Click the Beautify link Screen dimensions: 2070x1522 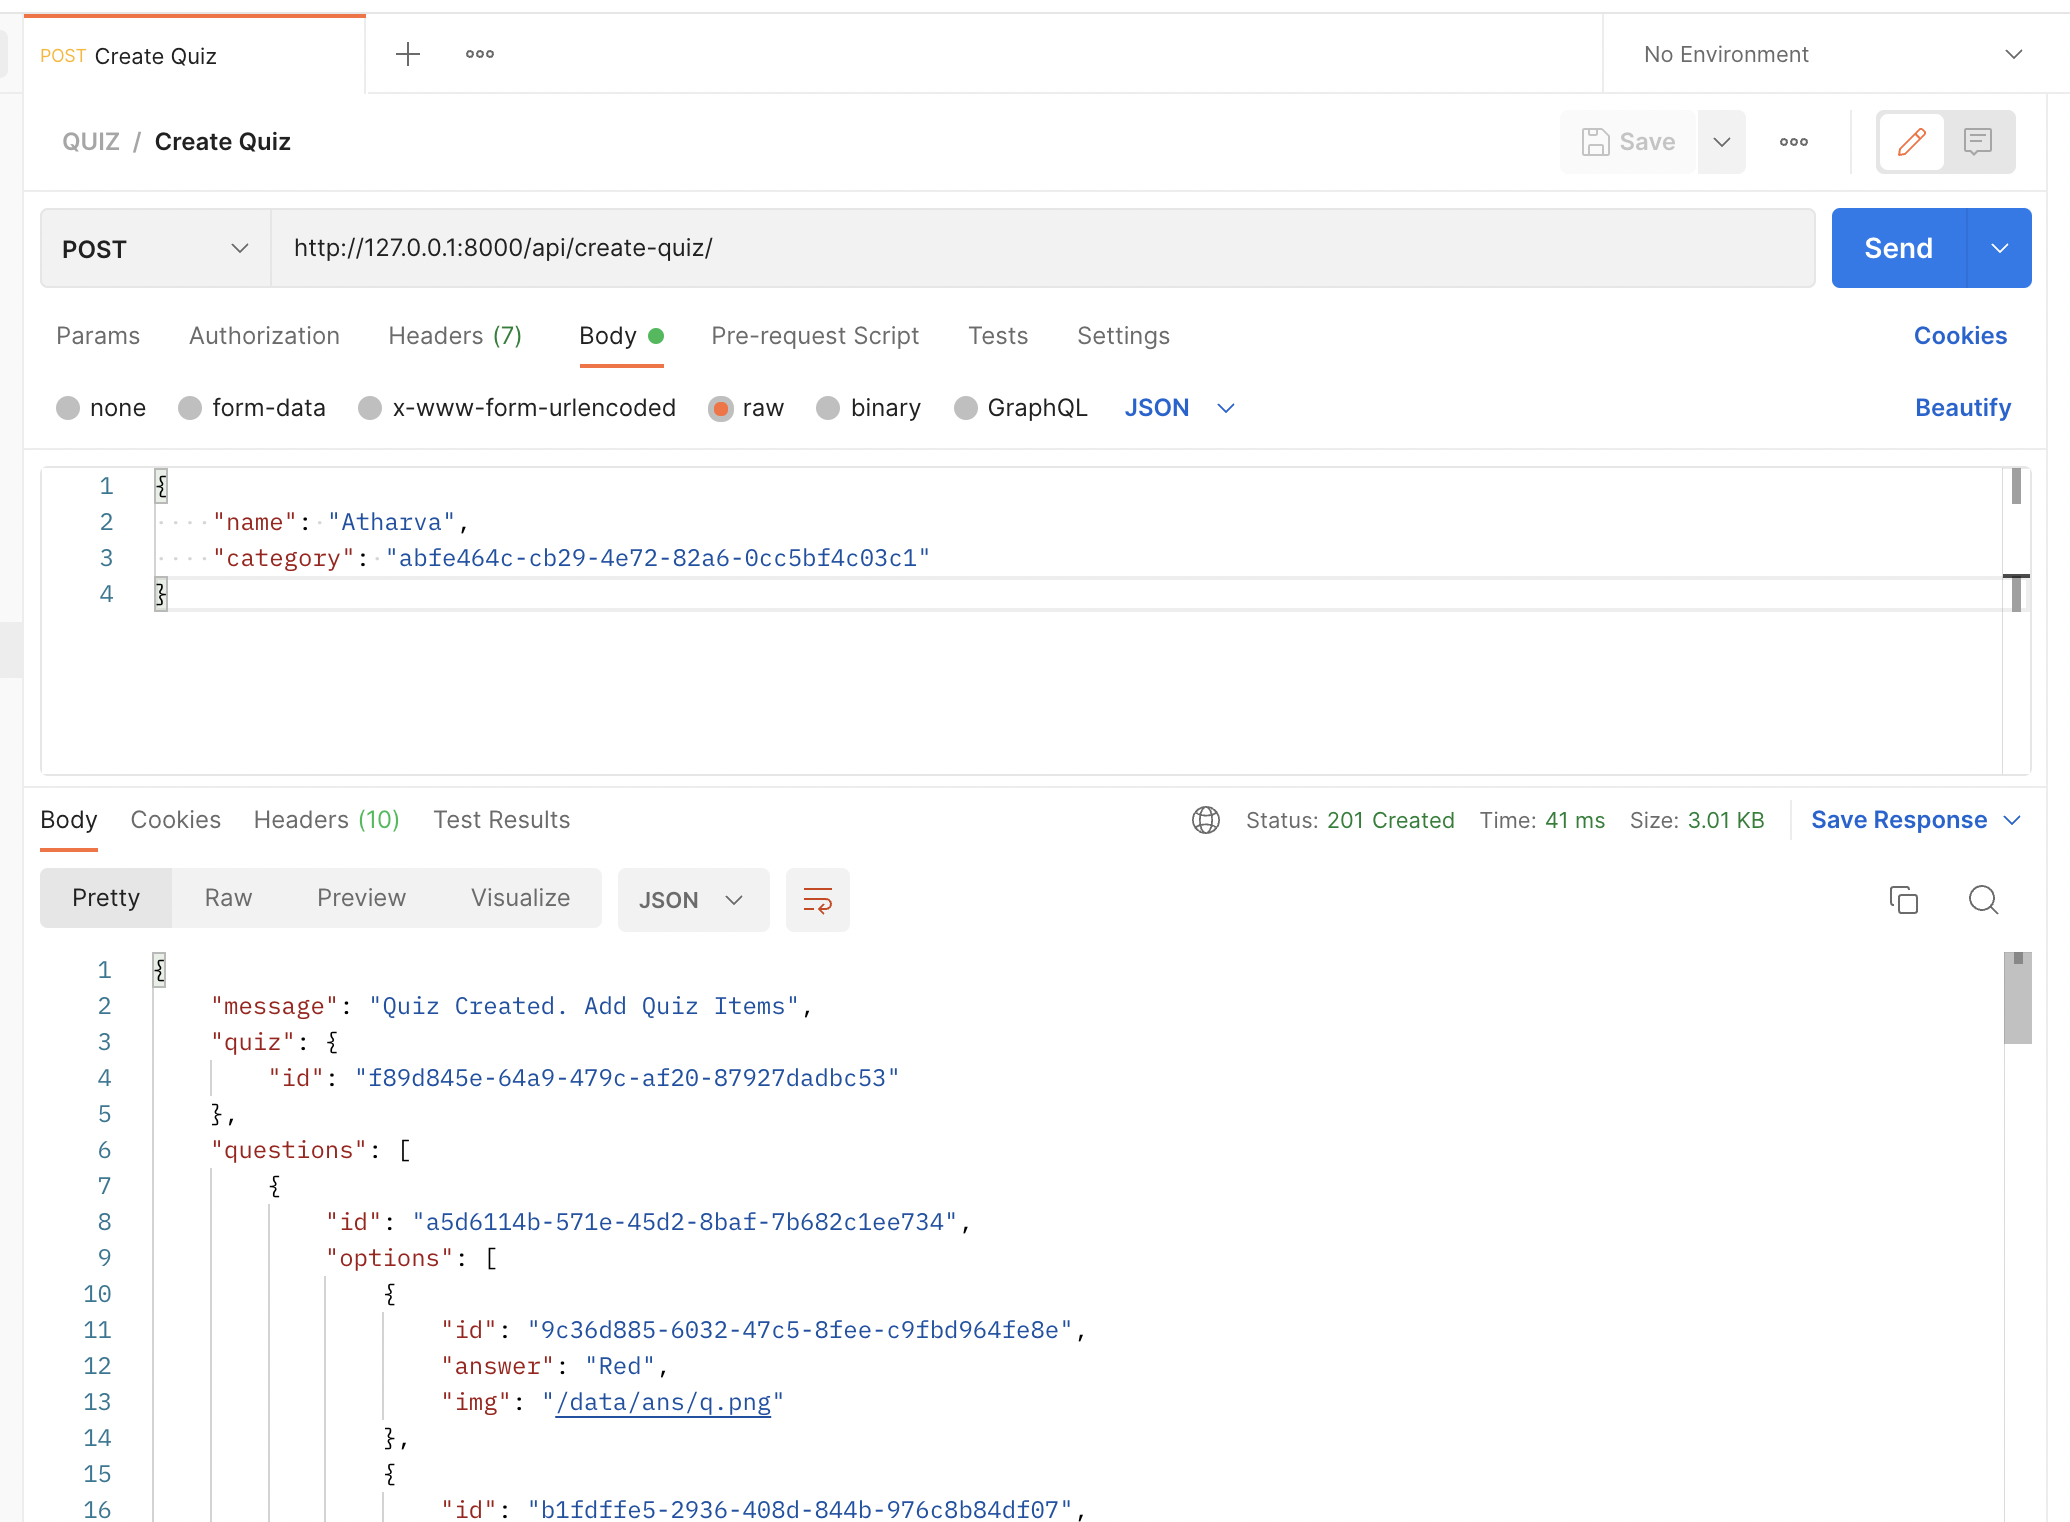[x=1962, y=408]
